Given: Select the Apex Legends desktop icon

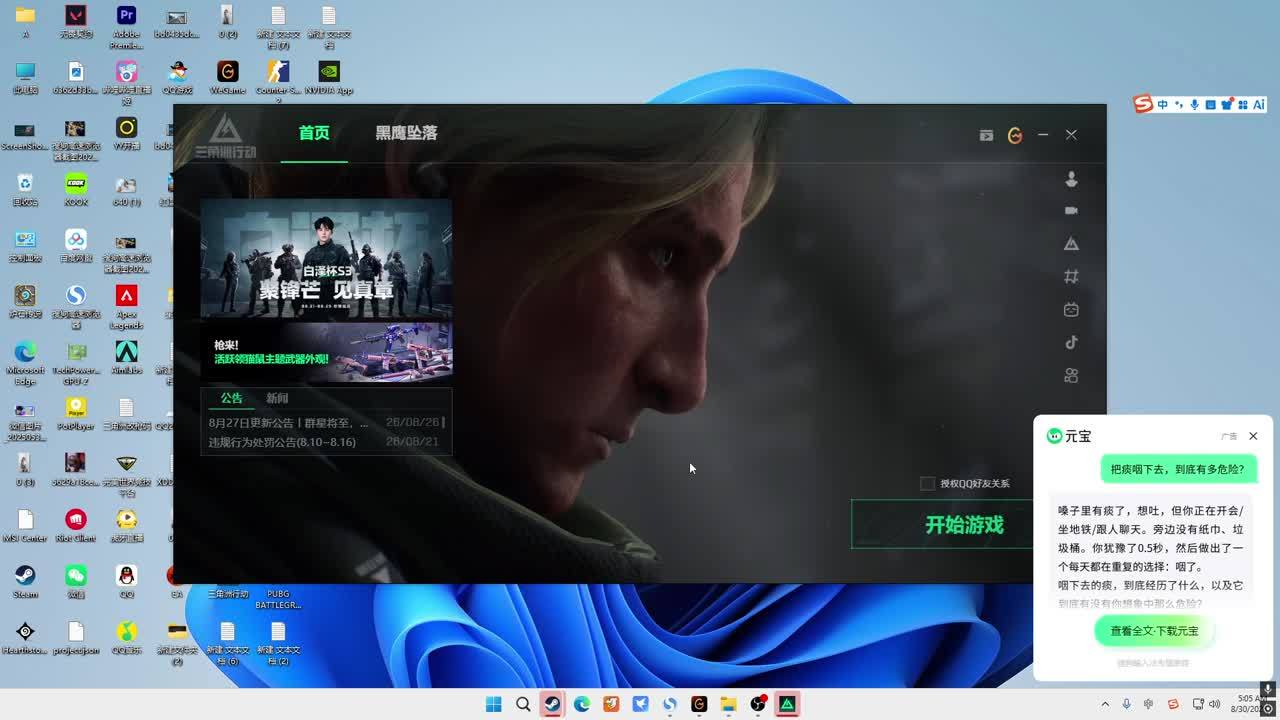Looking at the screenshot, I should [126, 306].
